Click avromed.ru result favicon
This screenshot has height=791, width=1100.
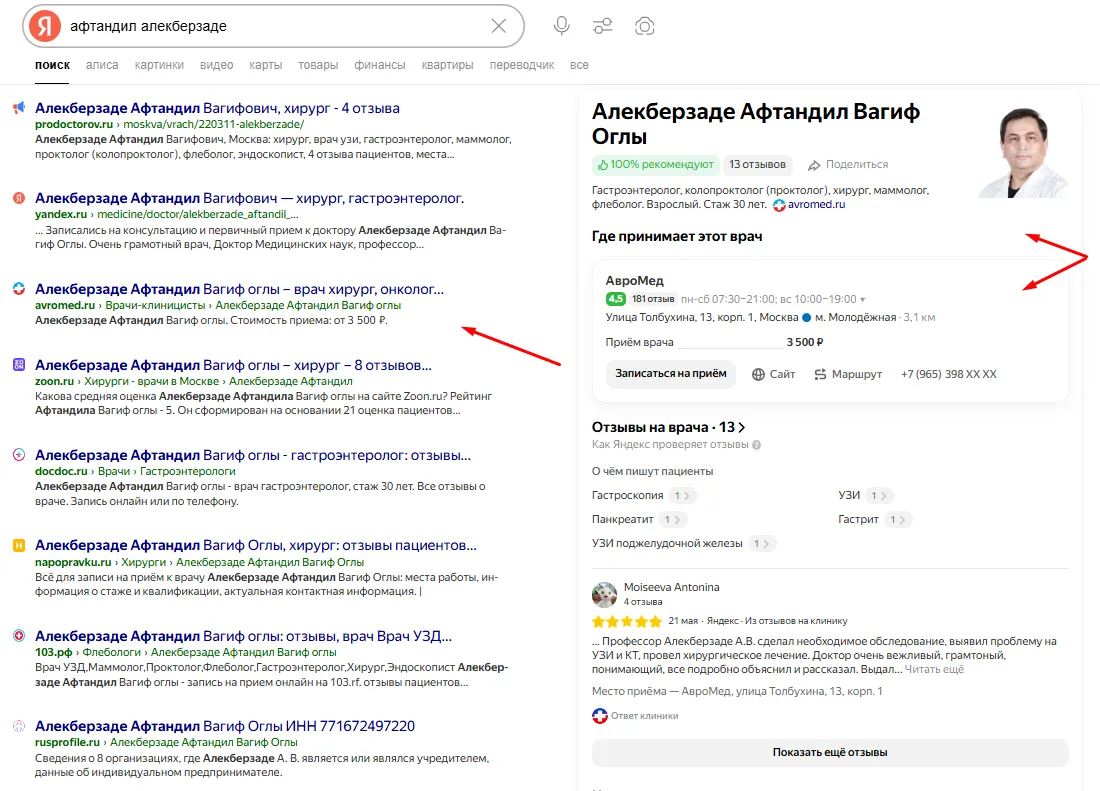(19, 288)
